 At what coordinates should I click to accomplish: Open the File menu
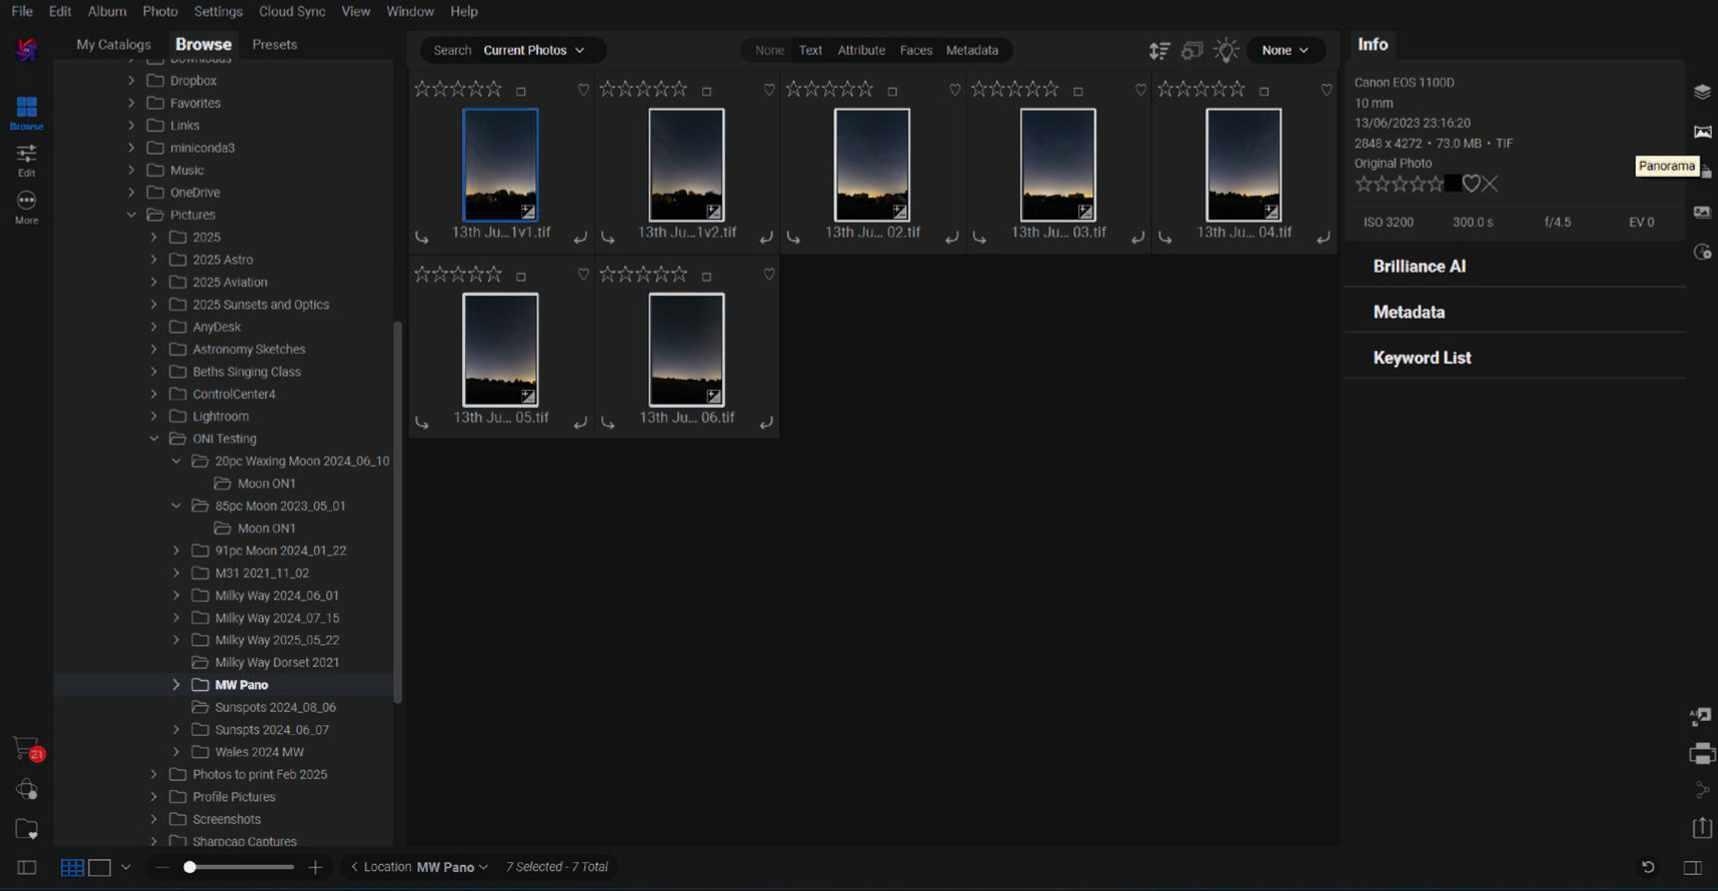click(x=22, y=12)
